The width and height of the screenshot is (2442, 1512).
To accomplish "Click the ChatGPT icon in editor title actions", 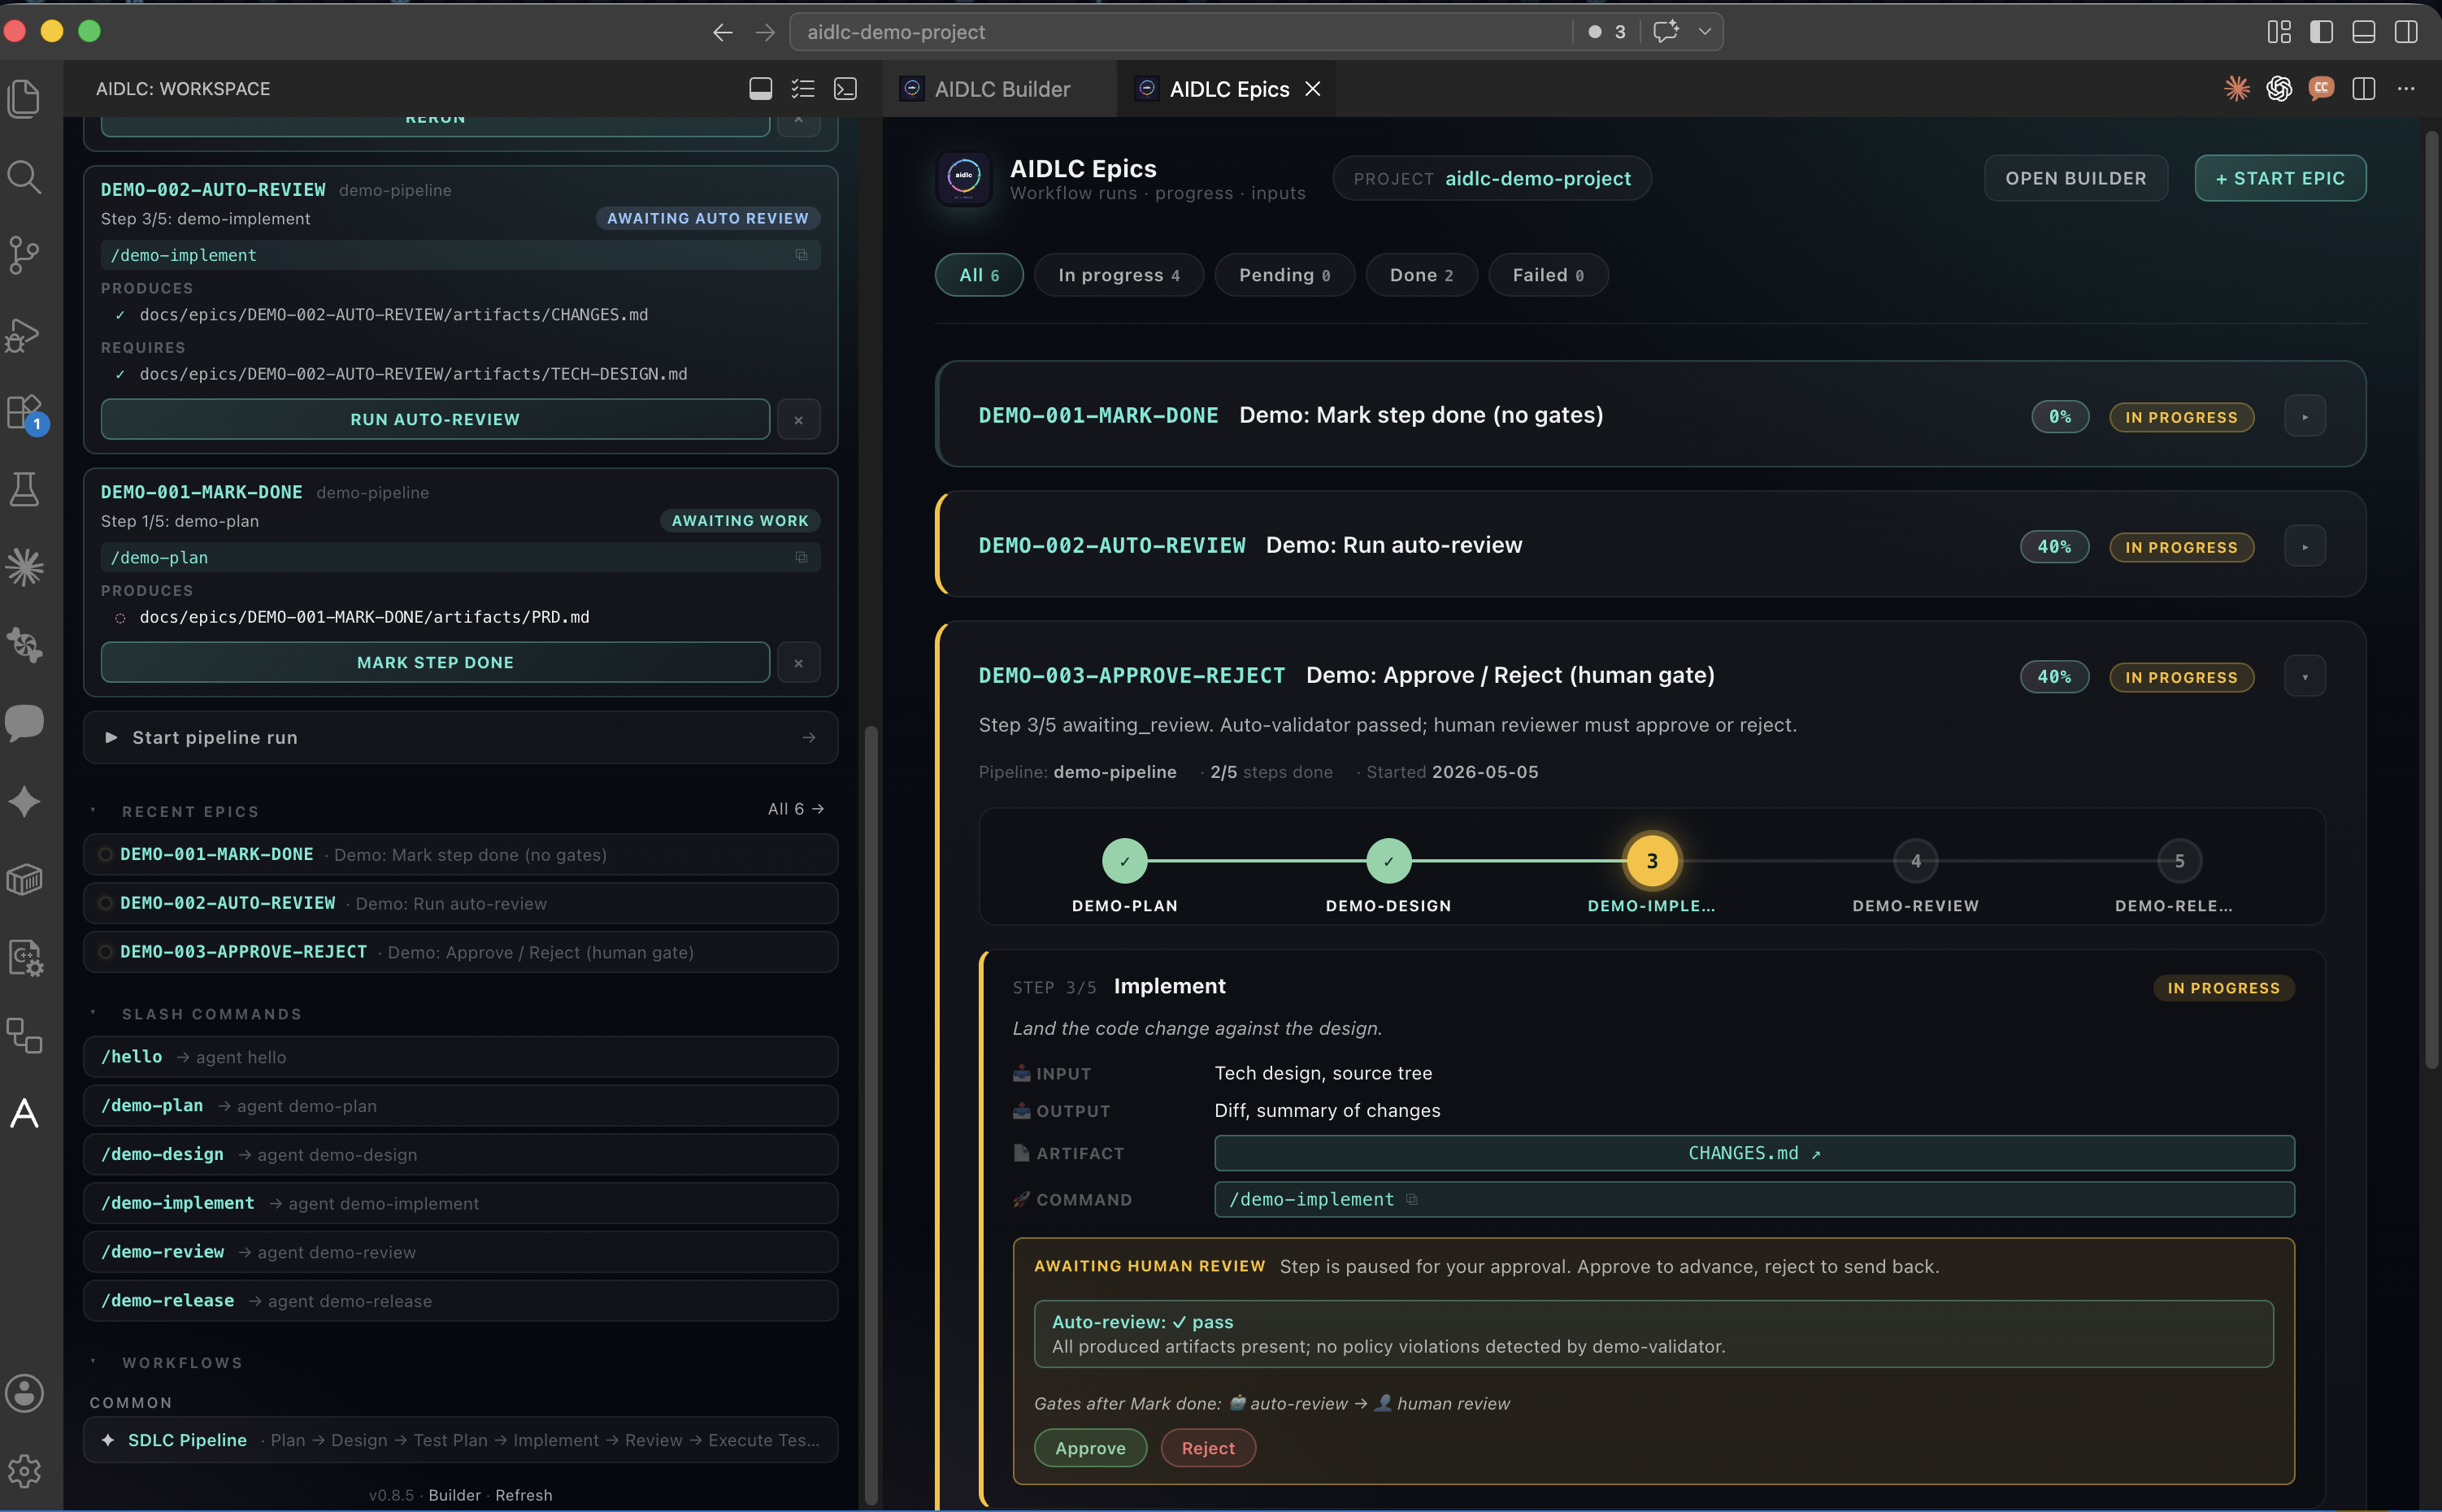I will pyautogui.click(x=2279, y=89).
